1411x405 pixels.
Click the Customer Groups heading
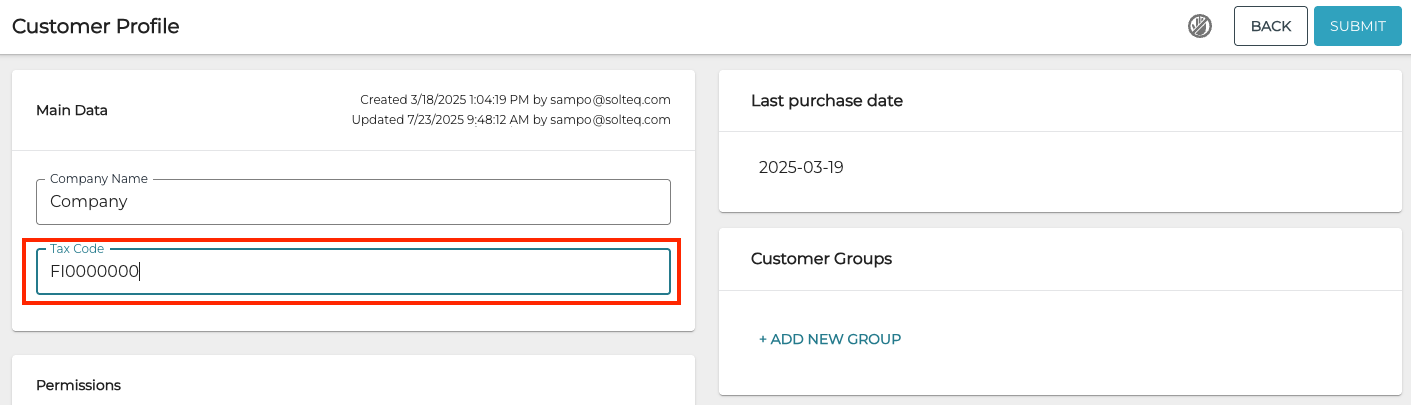pos(821,259)
